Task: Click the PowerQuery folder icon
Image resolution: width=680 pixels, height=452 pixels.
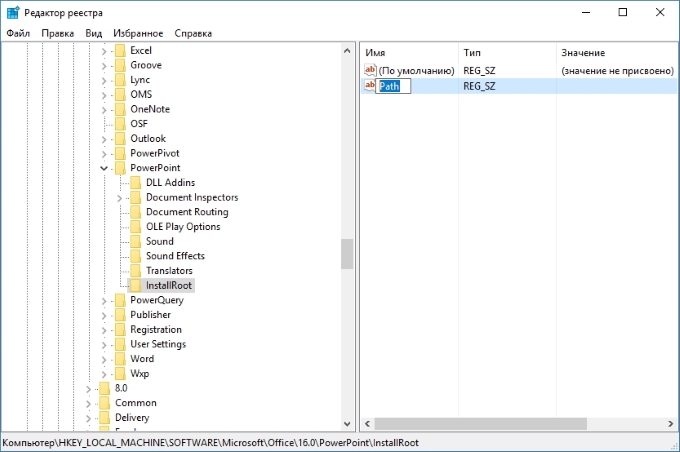Action: pos(120,300)
